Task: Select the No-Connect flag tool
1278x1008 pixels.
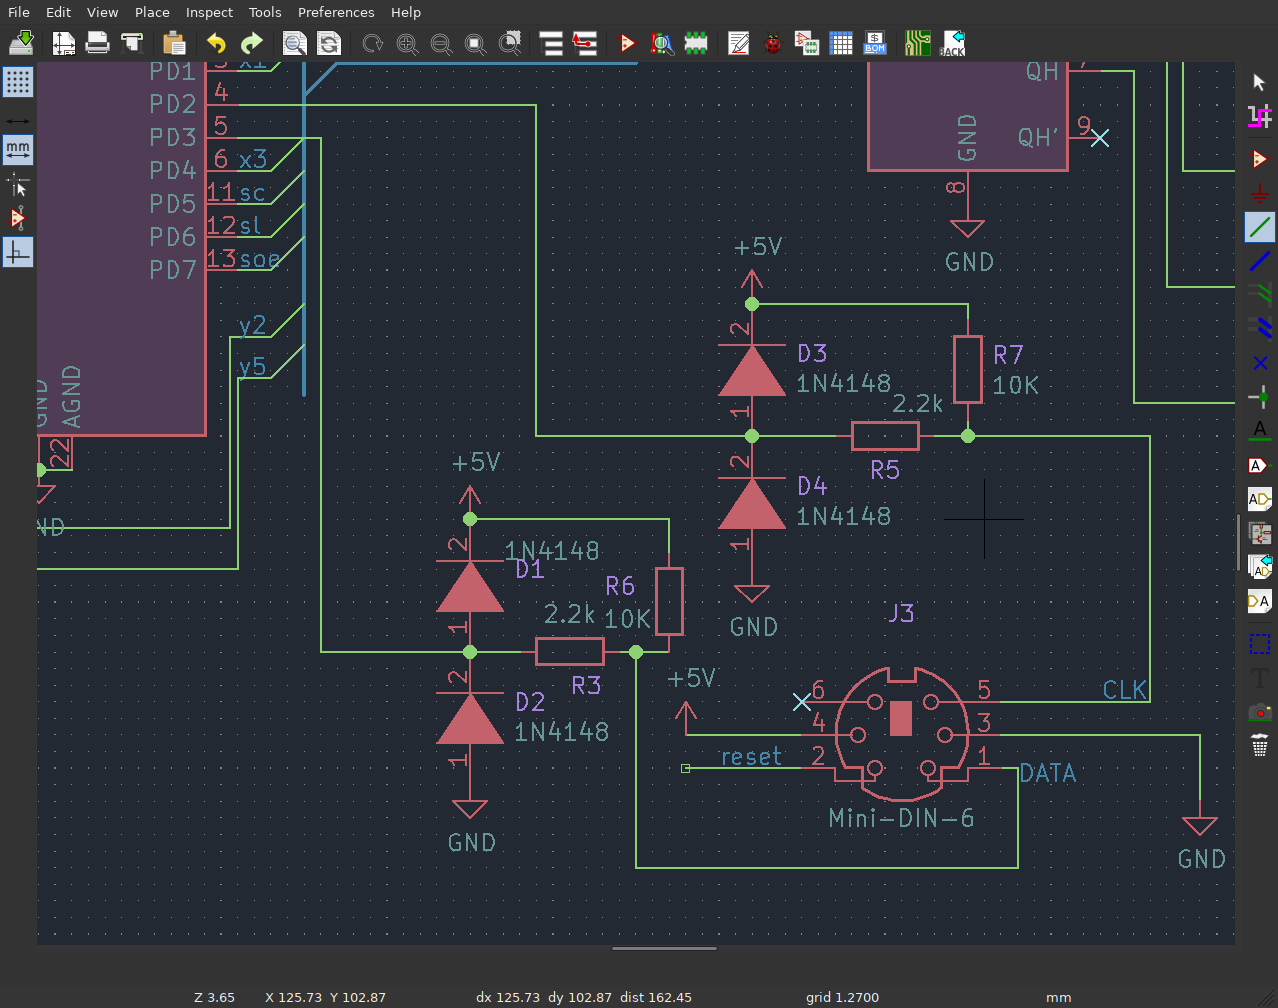Action: [1259, 363]
